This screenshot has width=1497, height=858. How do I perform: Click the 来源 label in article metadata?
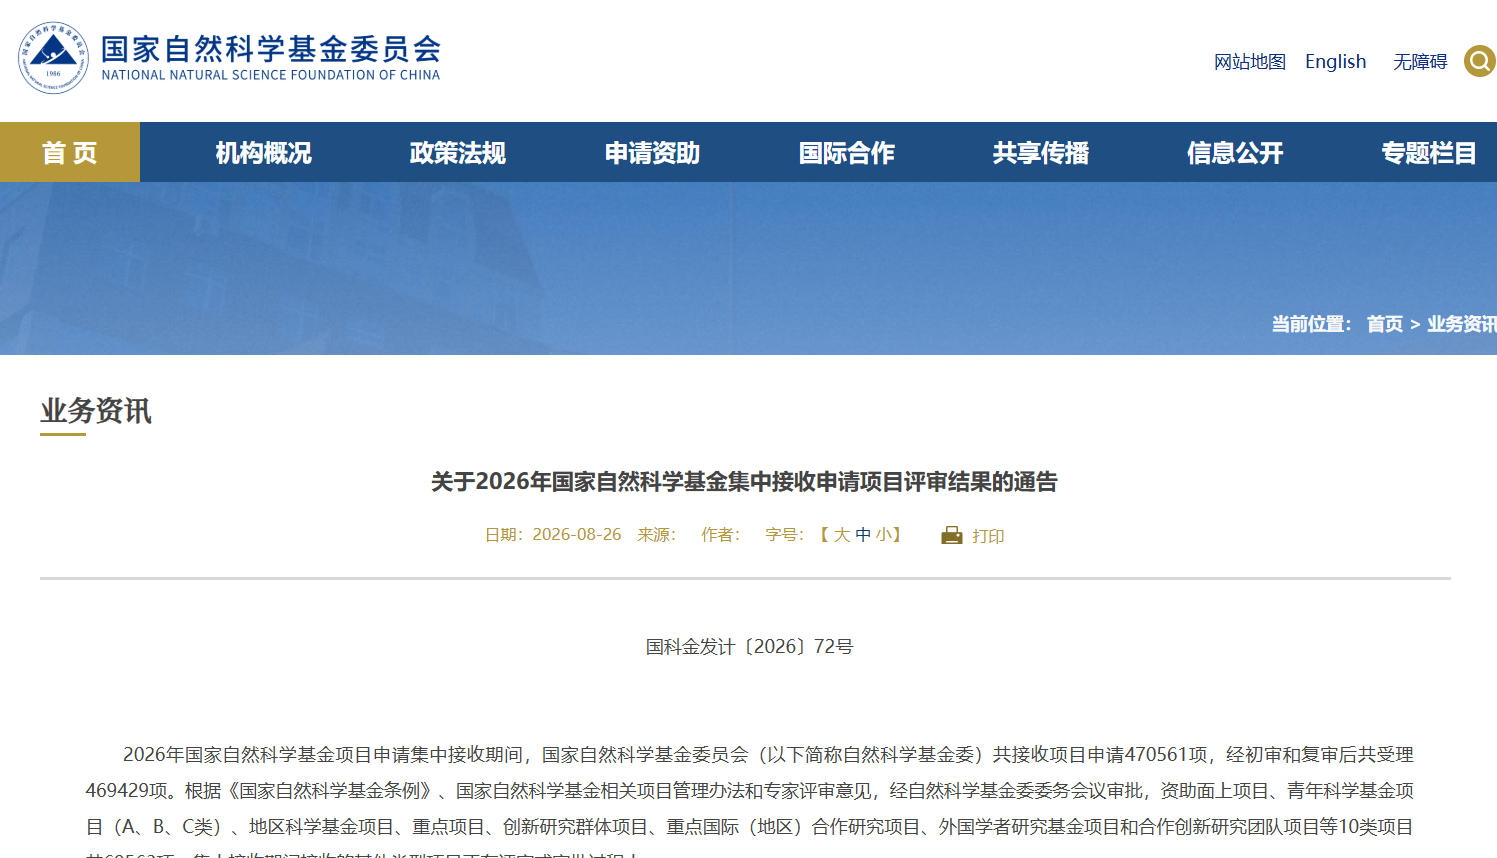(656, 535)
